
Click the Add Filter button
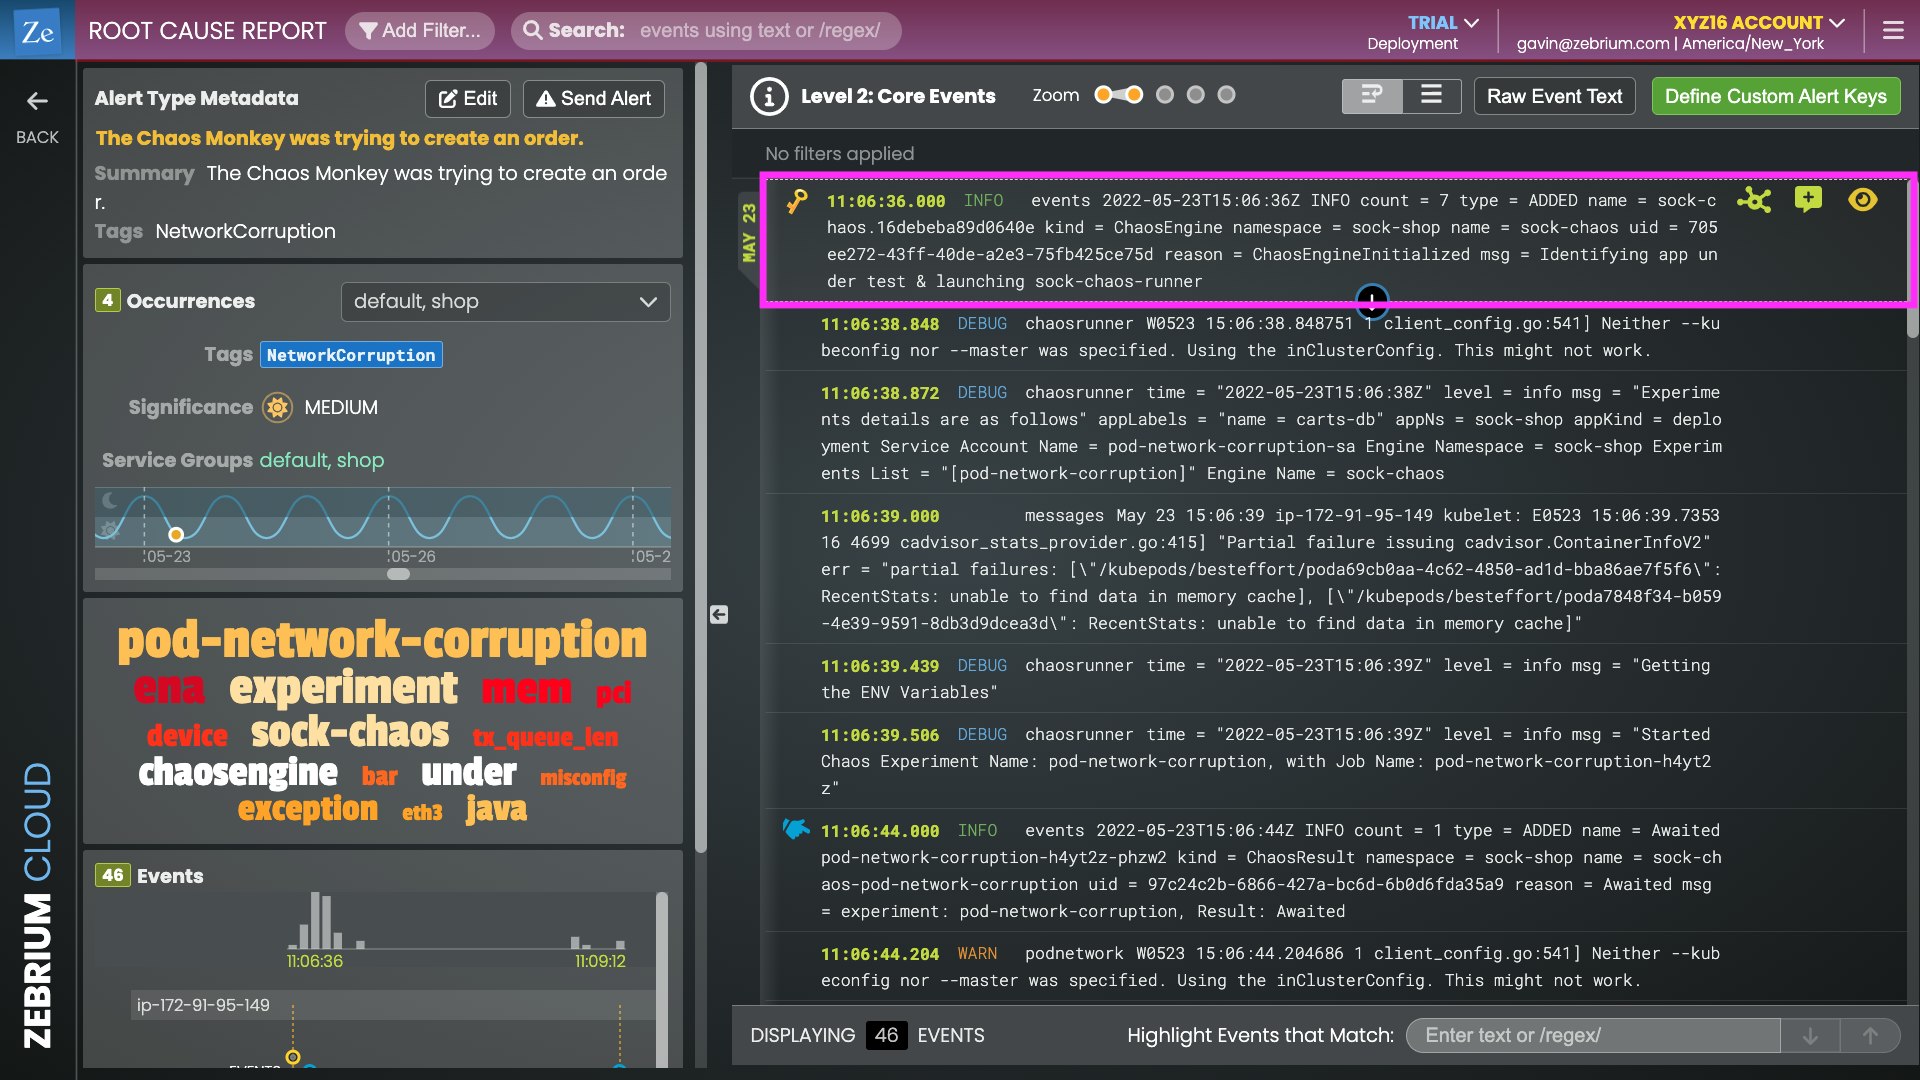click(420, 31)
